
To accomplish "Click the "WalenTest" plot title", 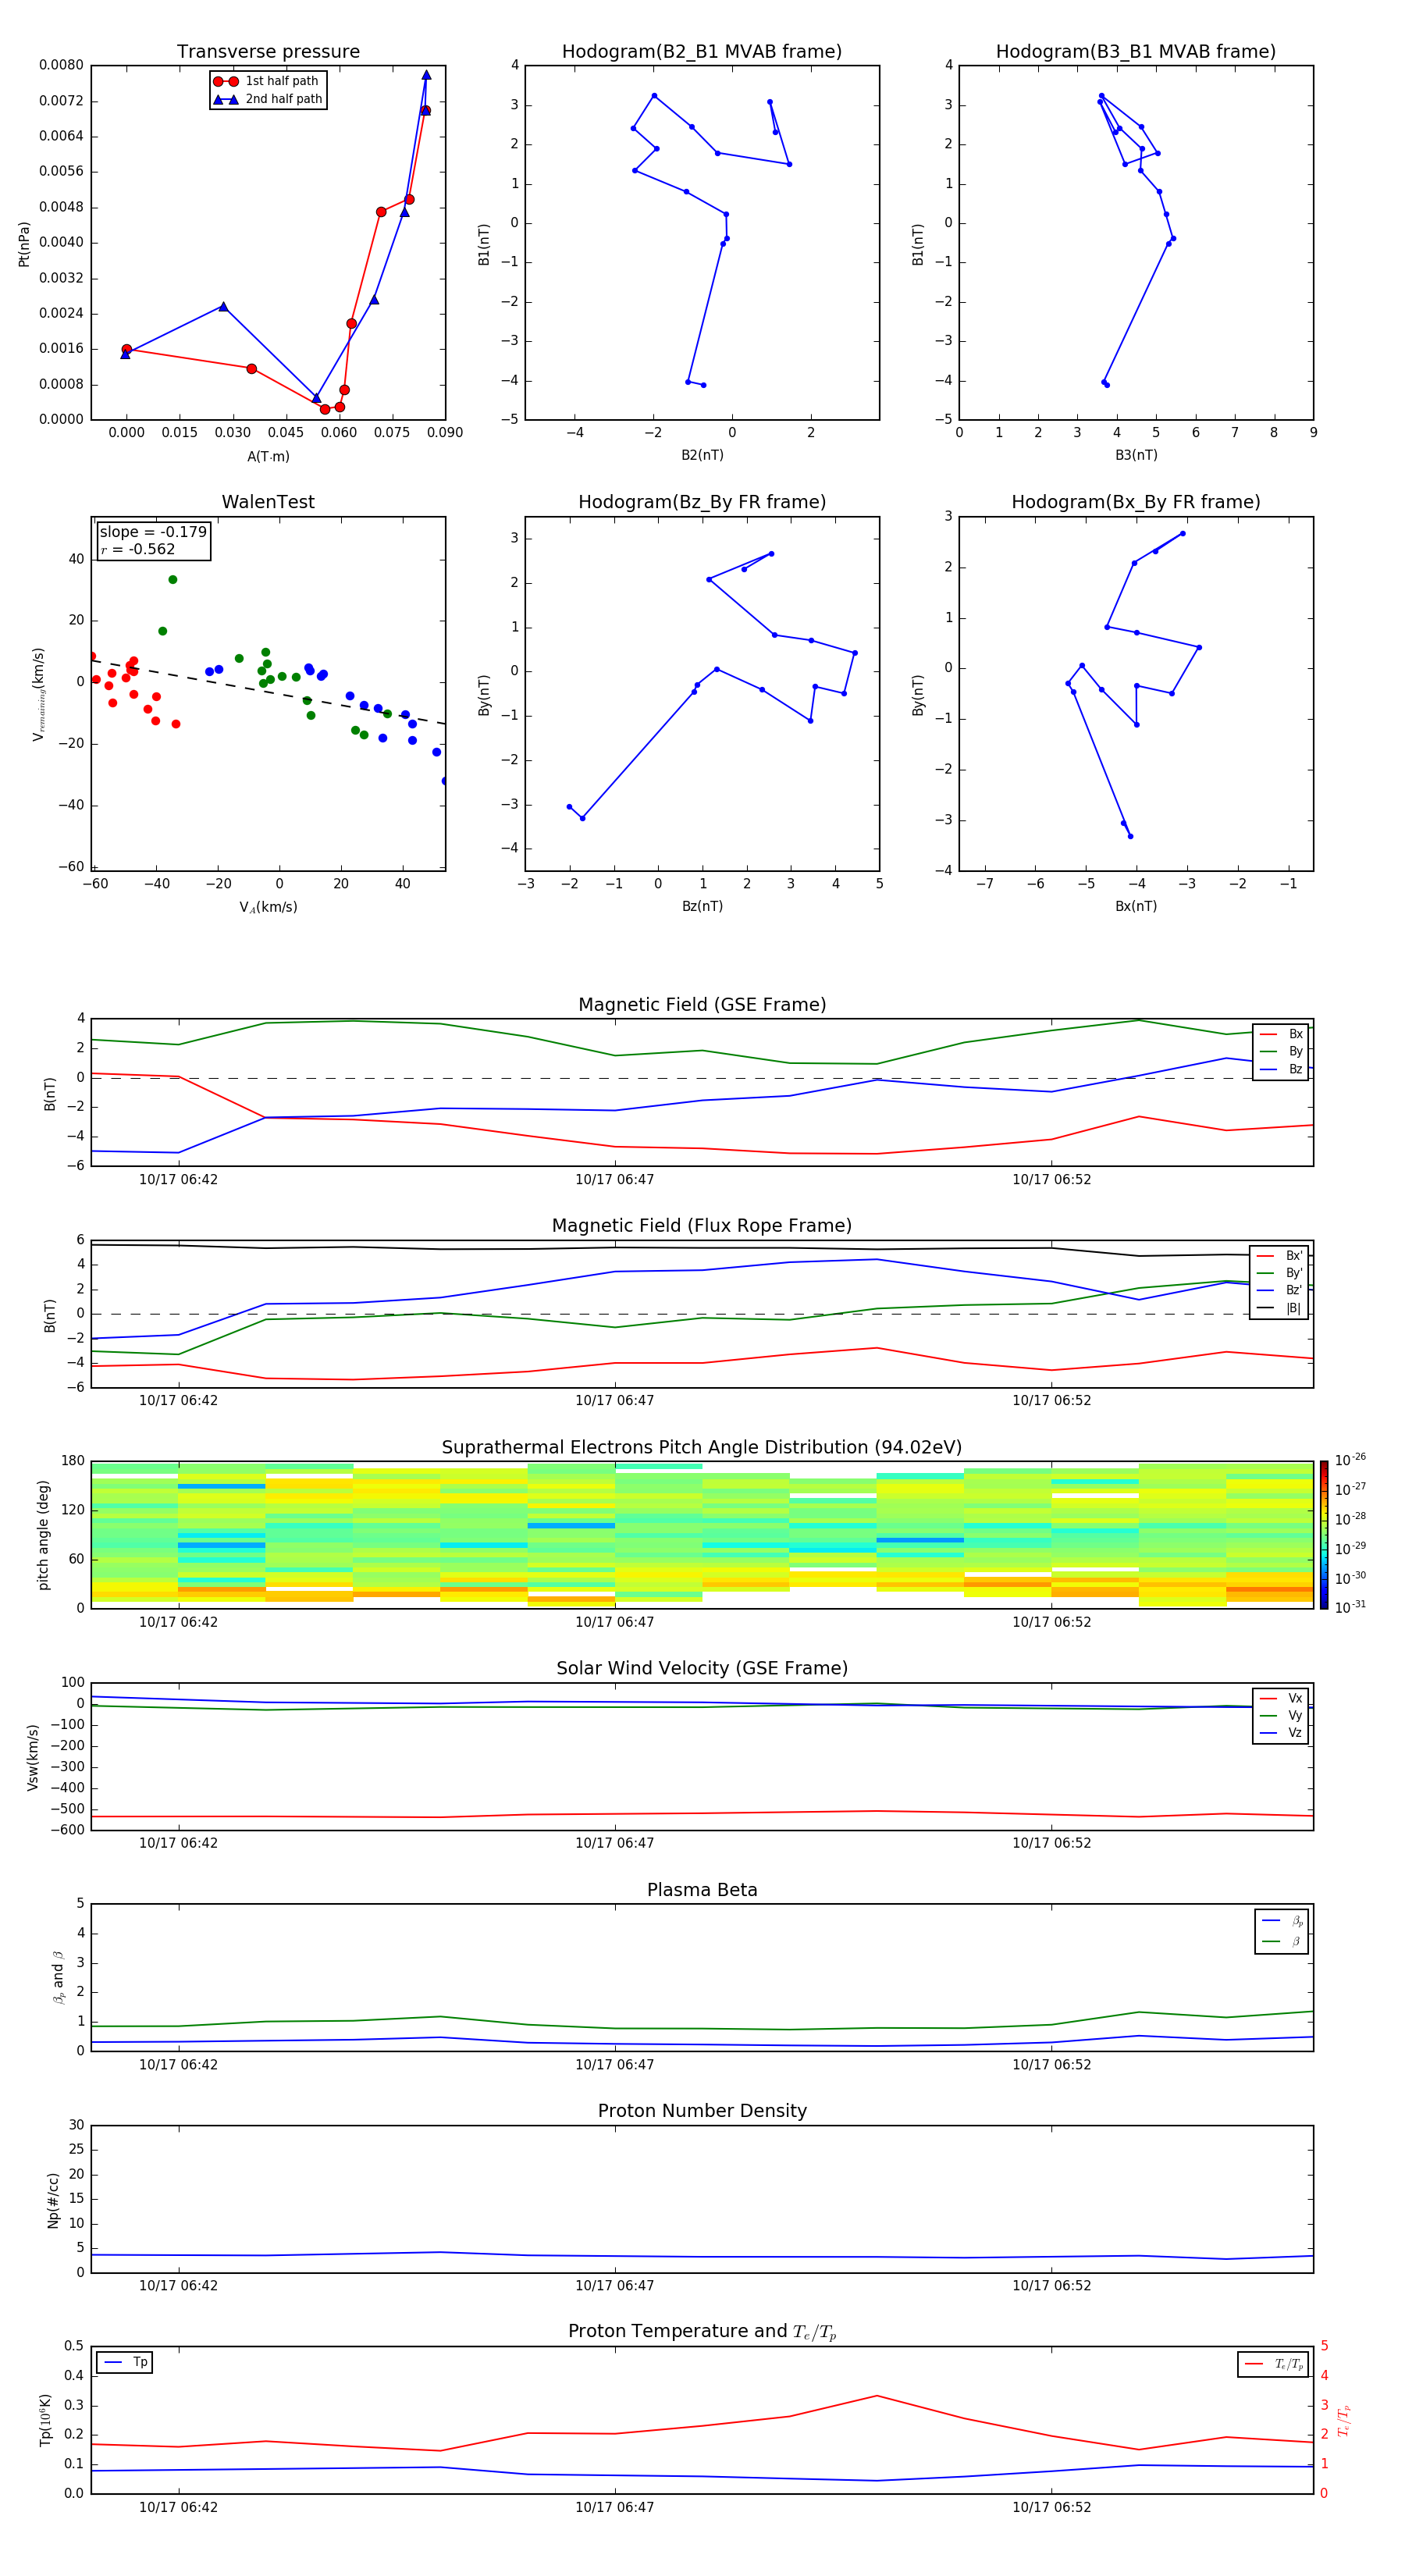I will coord(268,502).
